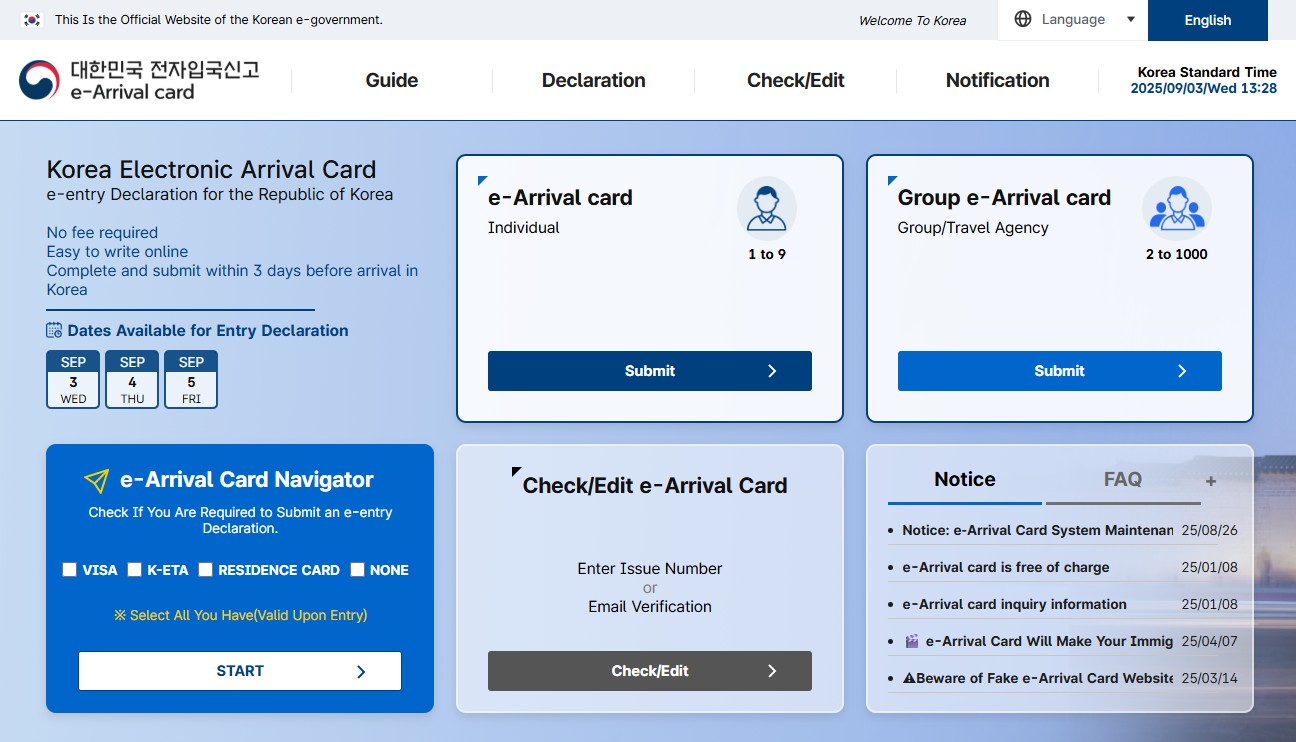Click the globe icon beside Language

1023,19
